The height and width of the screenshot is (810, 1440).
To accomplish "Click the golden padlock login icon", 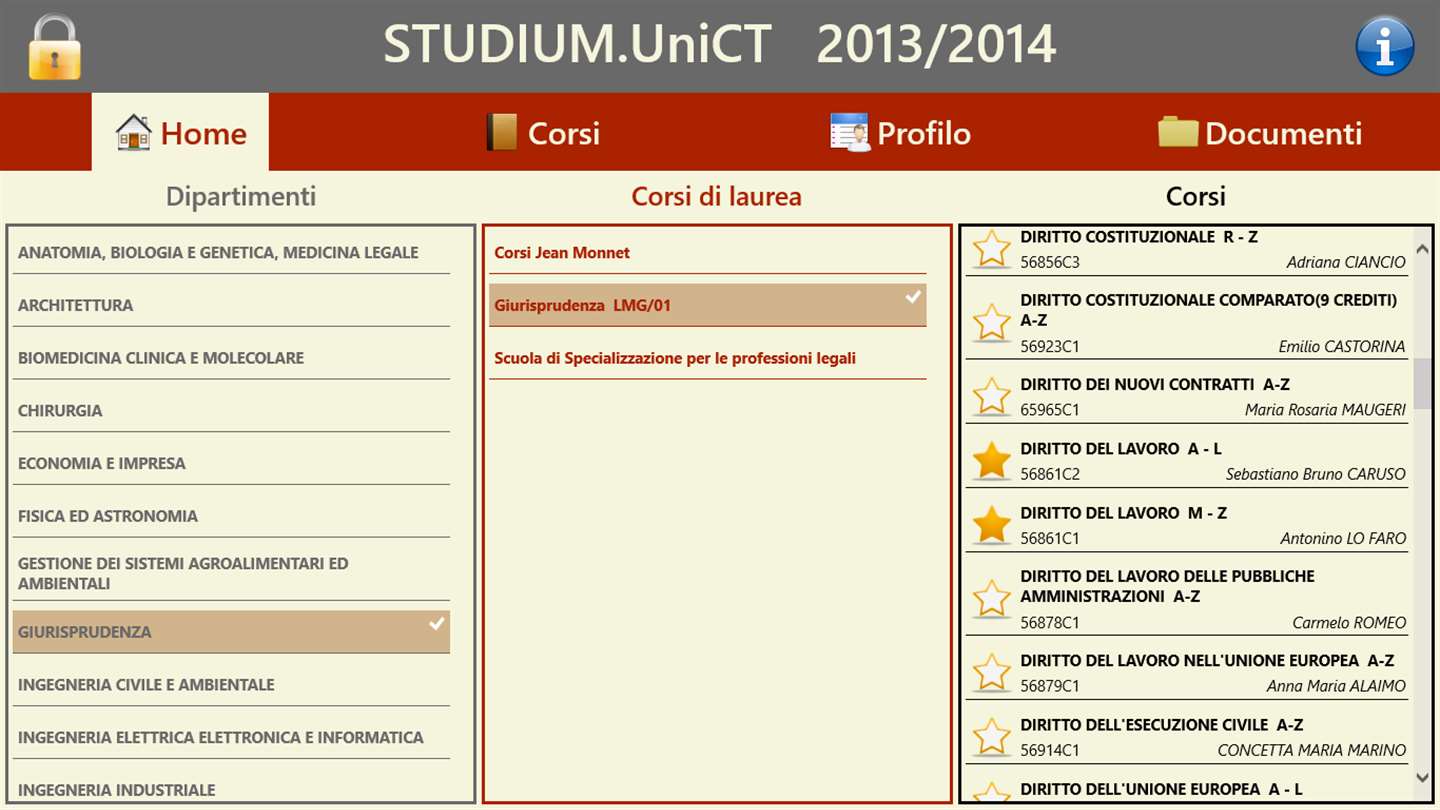I will click(x=55, y=46).
